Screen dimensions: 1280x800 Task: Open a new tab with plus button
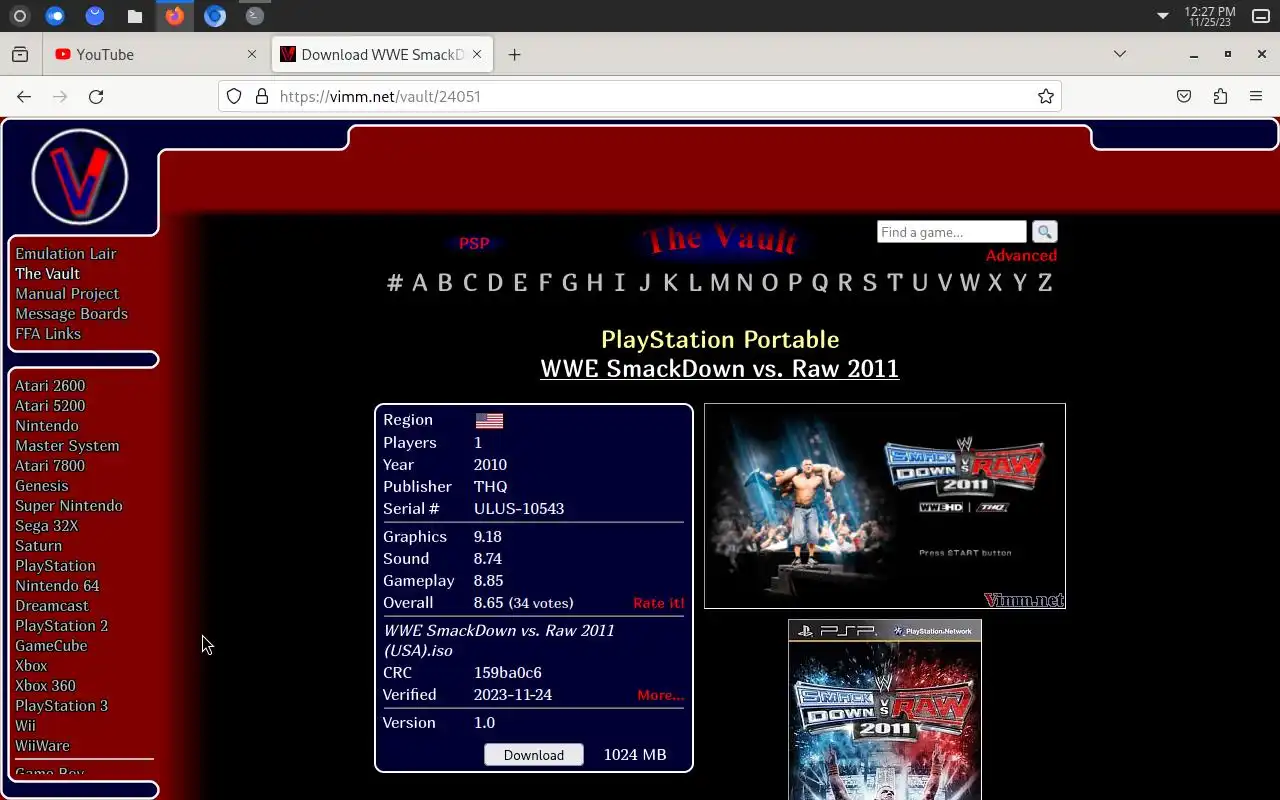click(x=514, y=55)
